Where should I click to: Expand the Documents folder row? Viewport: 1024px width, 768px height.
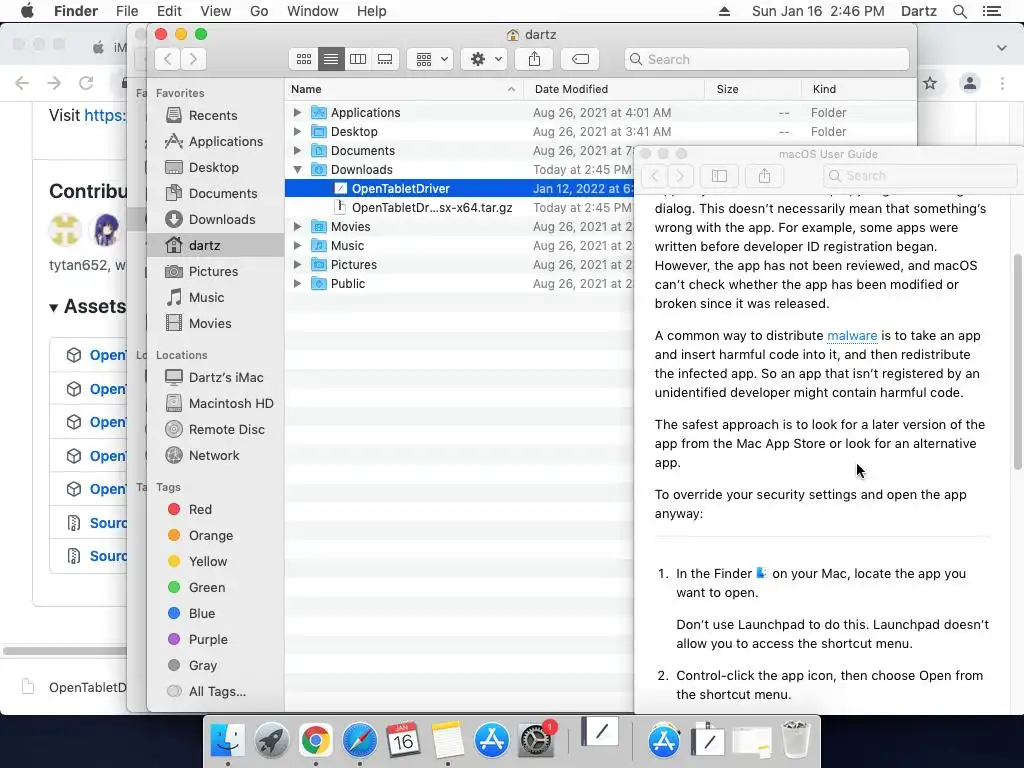(x=297, y=151)
